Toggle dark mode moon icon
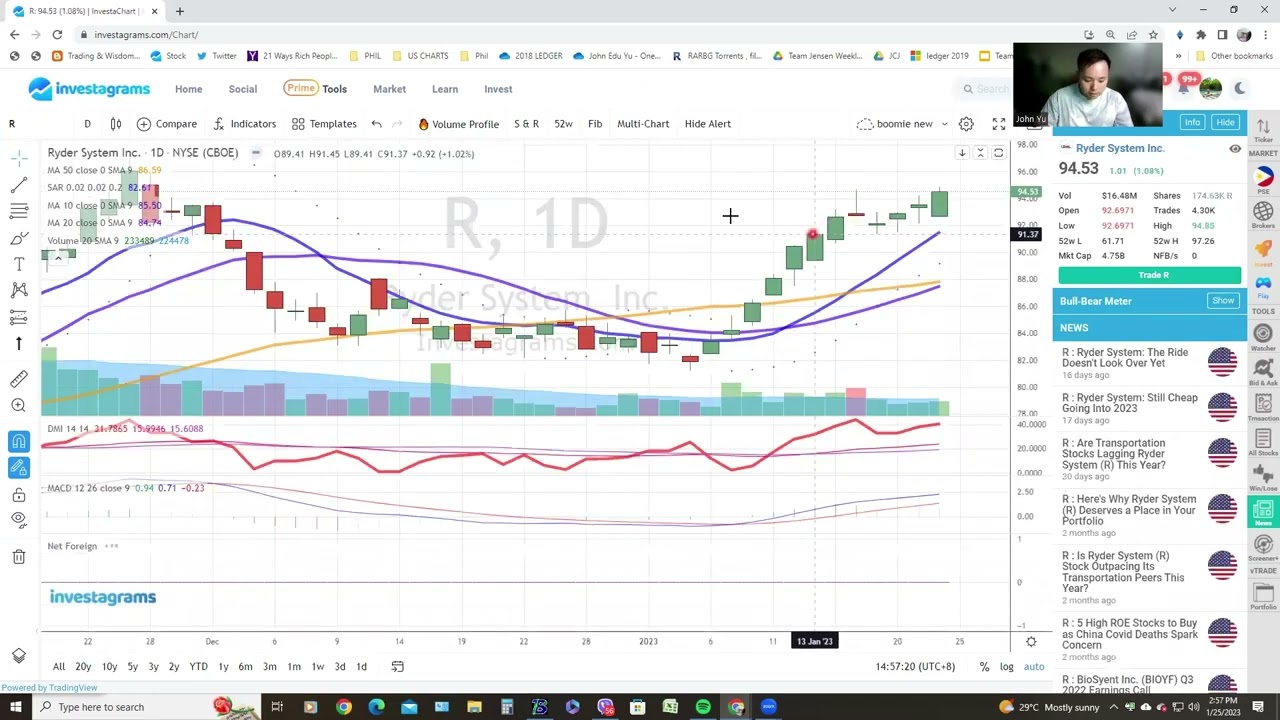The width and height of the screenshot is (1280, 720). (x=1240, y=88)
